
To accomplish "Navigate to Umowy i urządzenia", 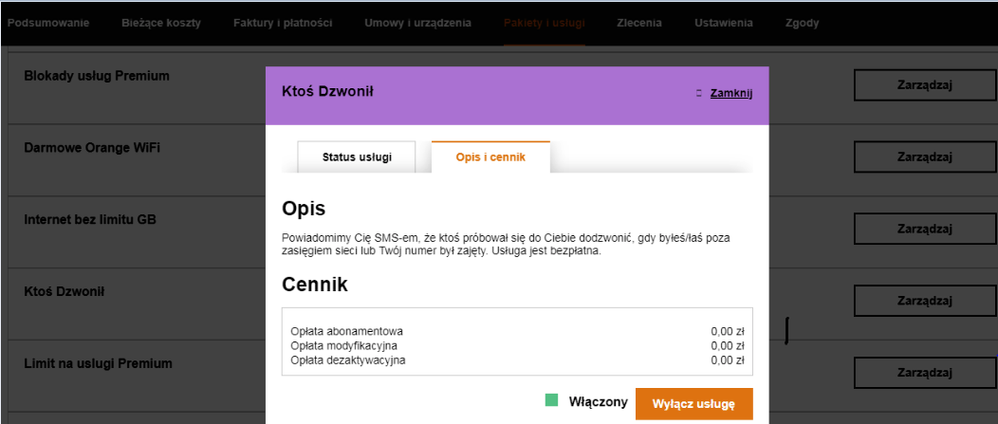I will (418, 22).
